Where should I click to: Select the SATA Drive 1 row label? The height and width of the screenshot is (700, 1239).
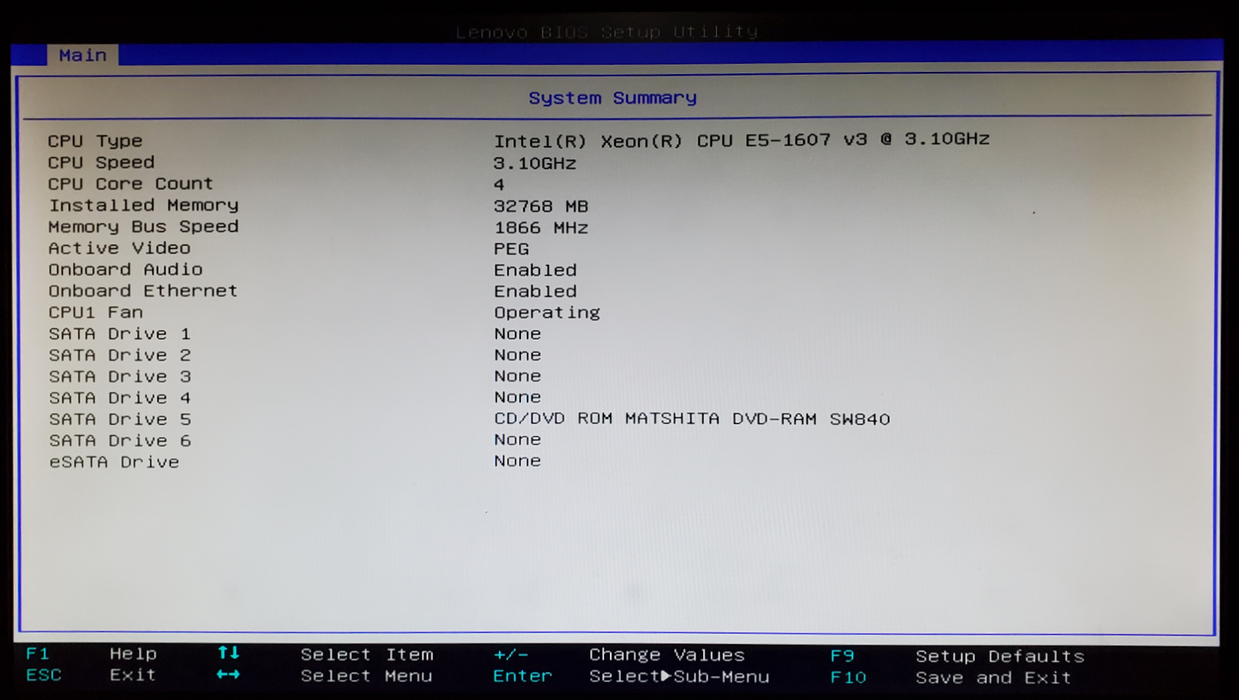119,333
